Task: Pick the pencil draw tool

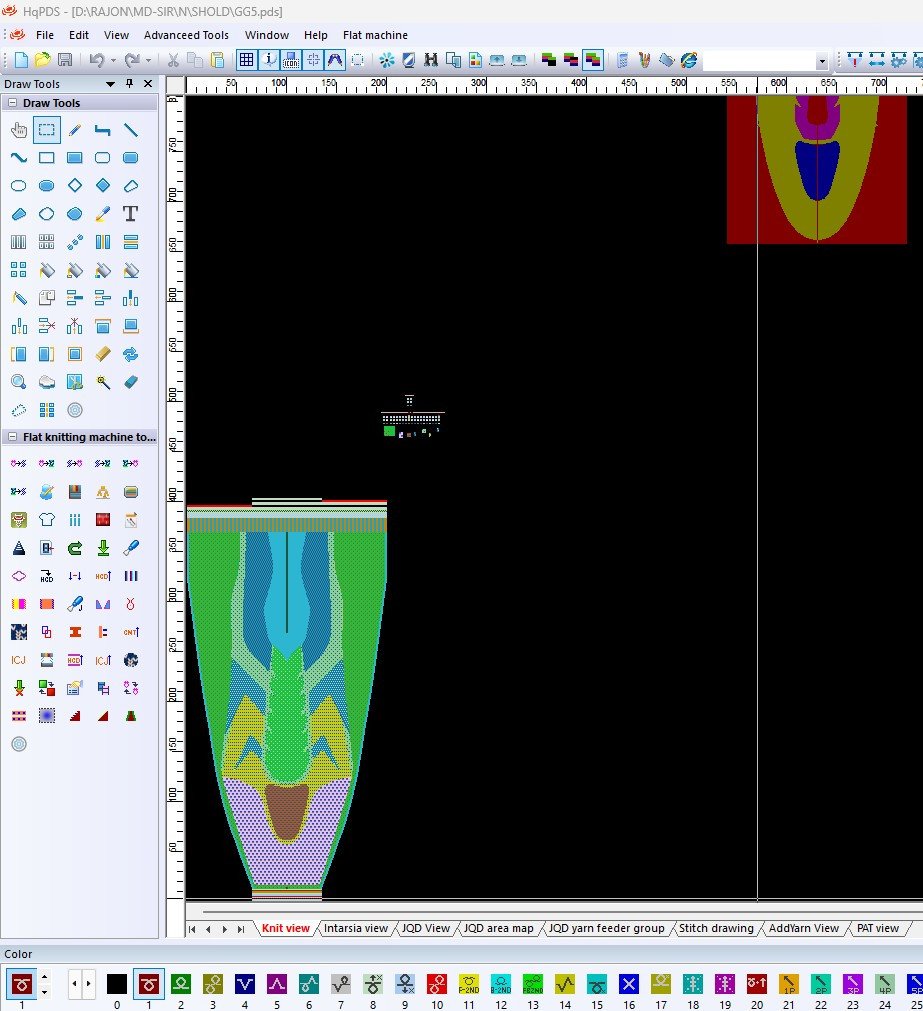Action: pos(74,130)
